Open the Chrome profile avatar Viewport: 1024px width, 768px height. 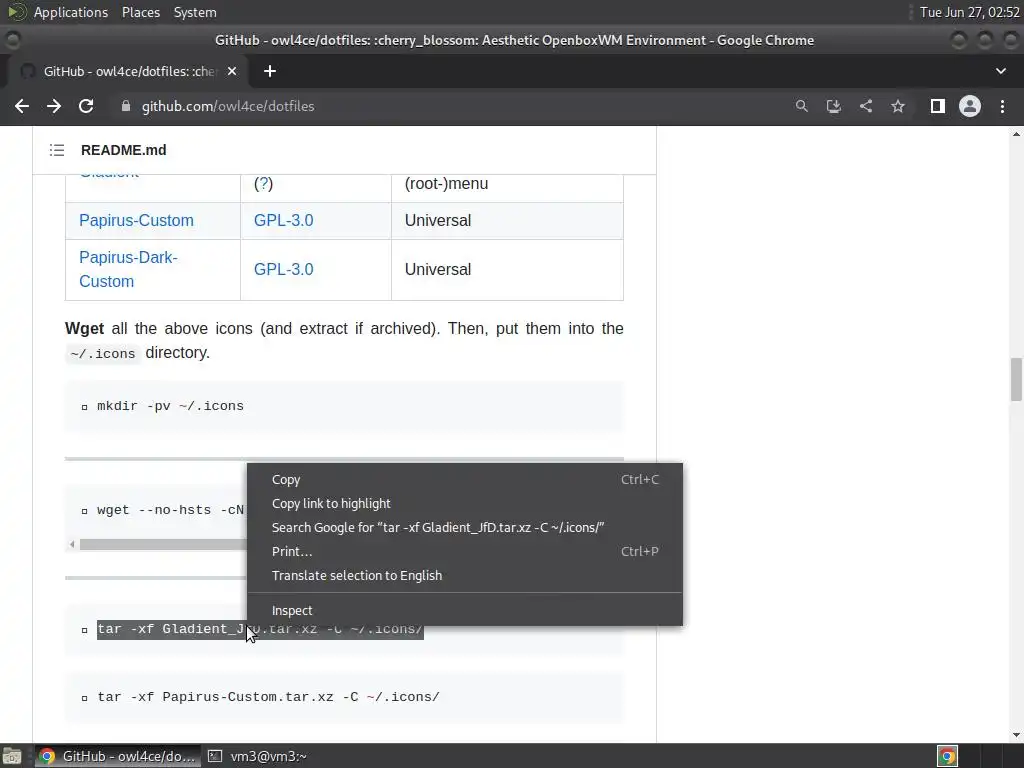pyautogui.click(x=970, y=106)
